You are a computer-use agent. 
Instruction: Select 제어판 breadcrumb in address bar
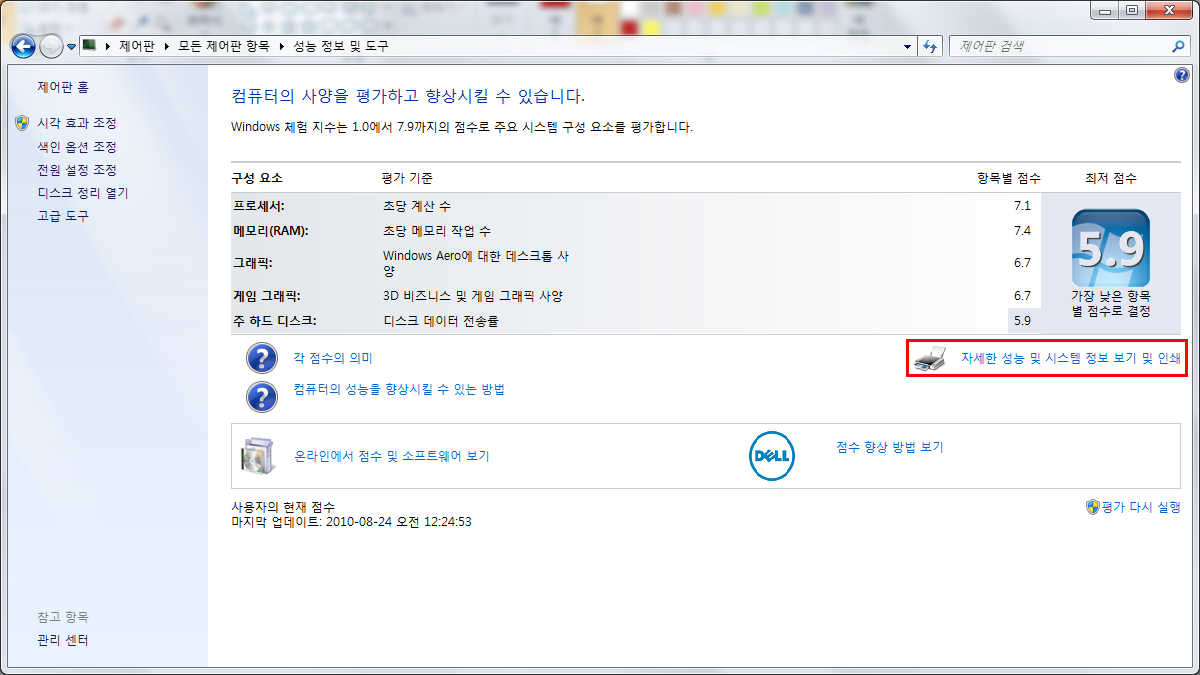click(136, 46)
